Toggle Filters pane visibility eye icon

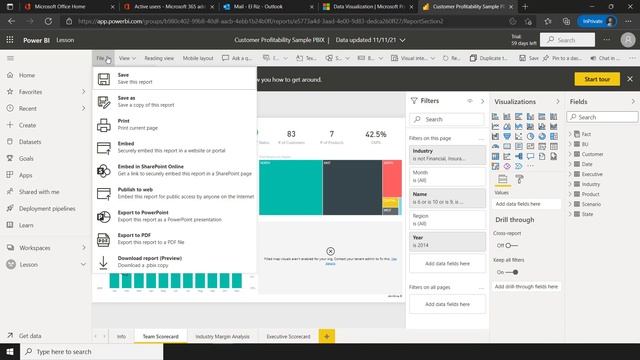tap(470, 101)
